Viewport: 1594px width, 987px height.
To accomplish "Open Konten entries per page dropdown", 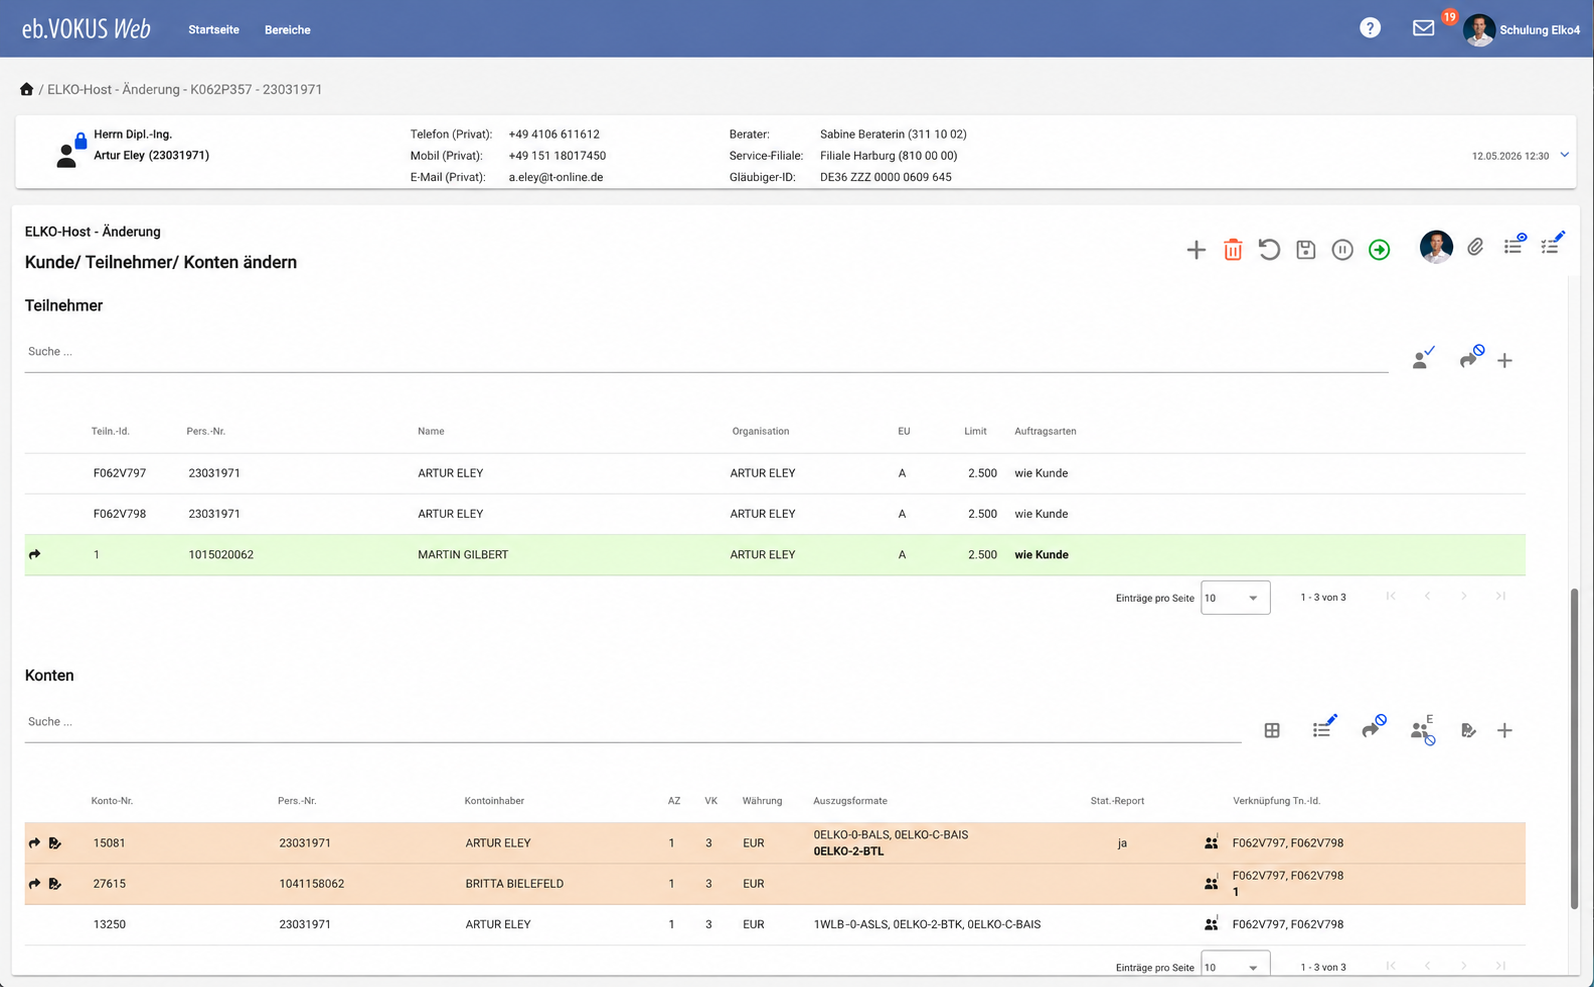I will 1235,966.
